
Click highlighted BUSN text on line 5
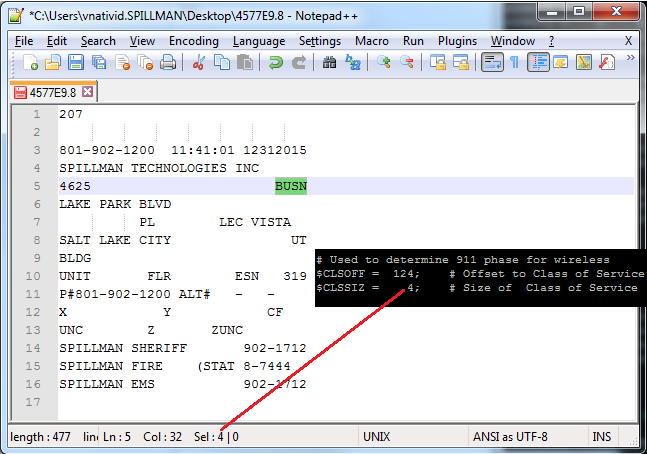(x=291, y=186)
